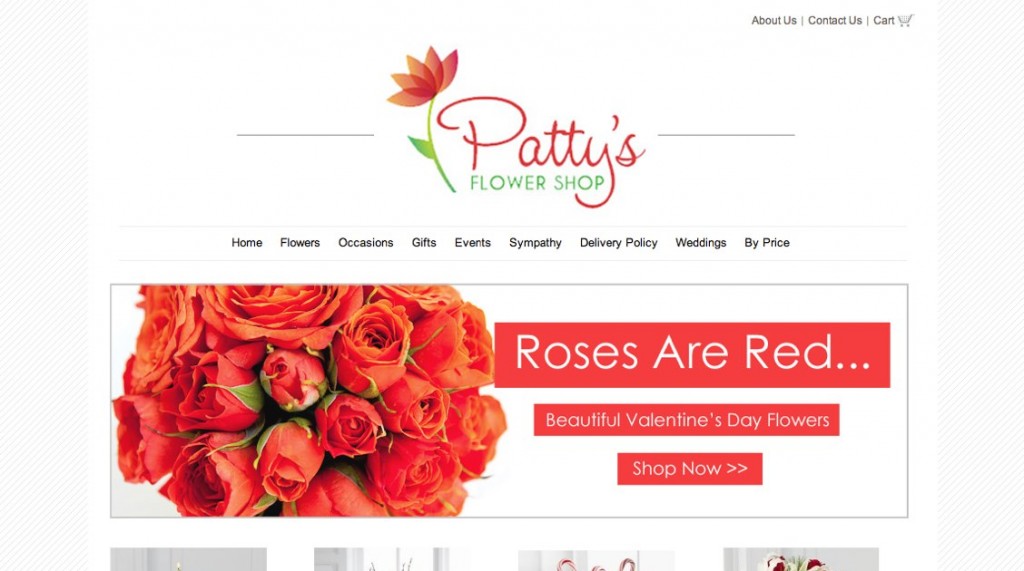
Task: Go to the Home menu item
Action: (247, 242)
